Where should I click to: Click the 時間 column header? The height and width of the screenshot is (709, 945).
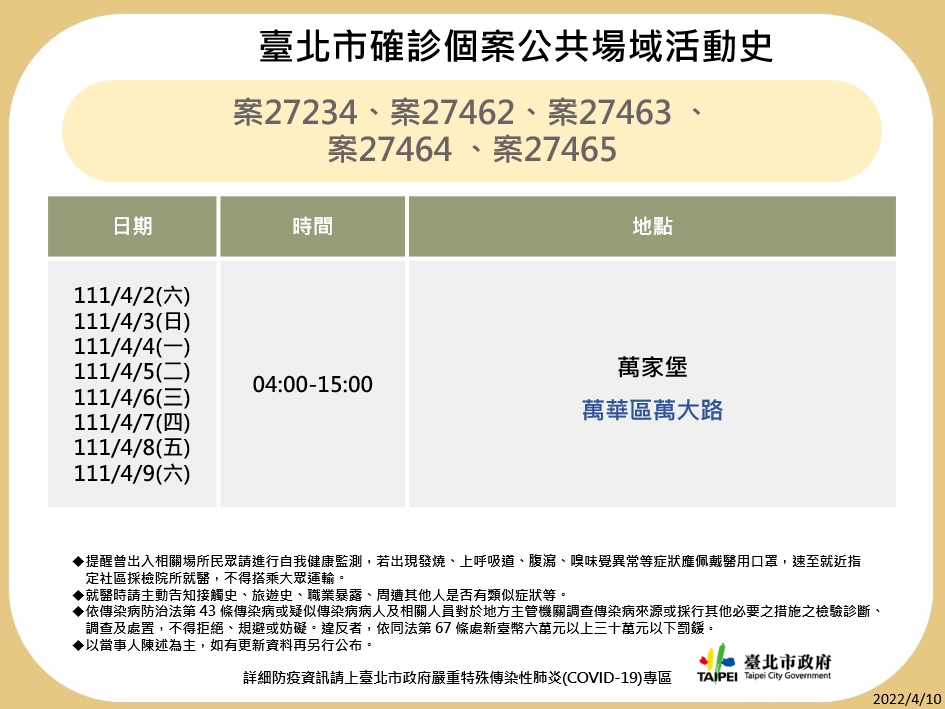click(x=312, y=227)
